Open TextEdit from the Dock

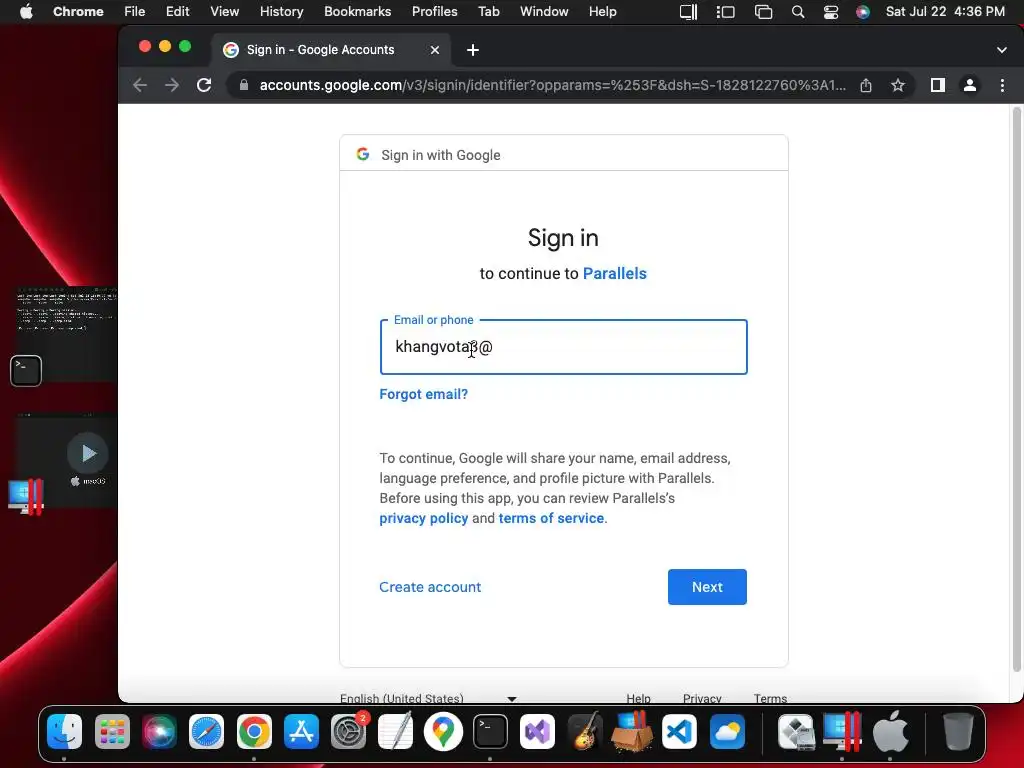tap(396, 731)
